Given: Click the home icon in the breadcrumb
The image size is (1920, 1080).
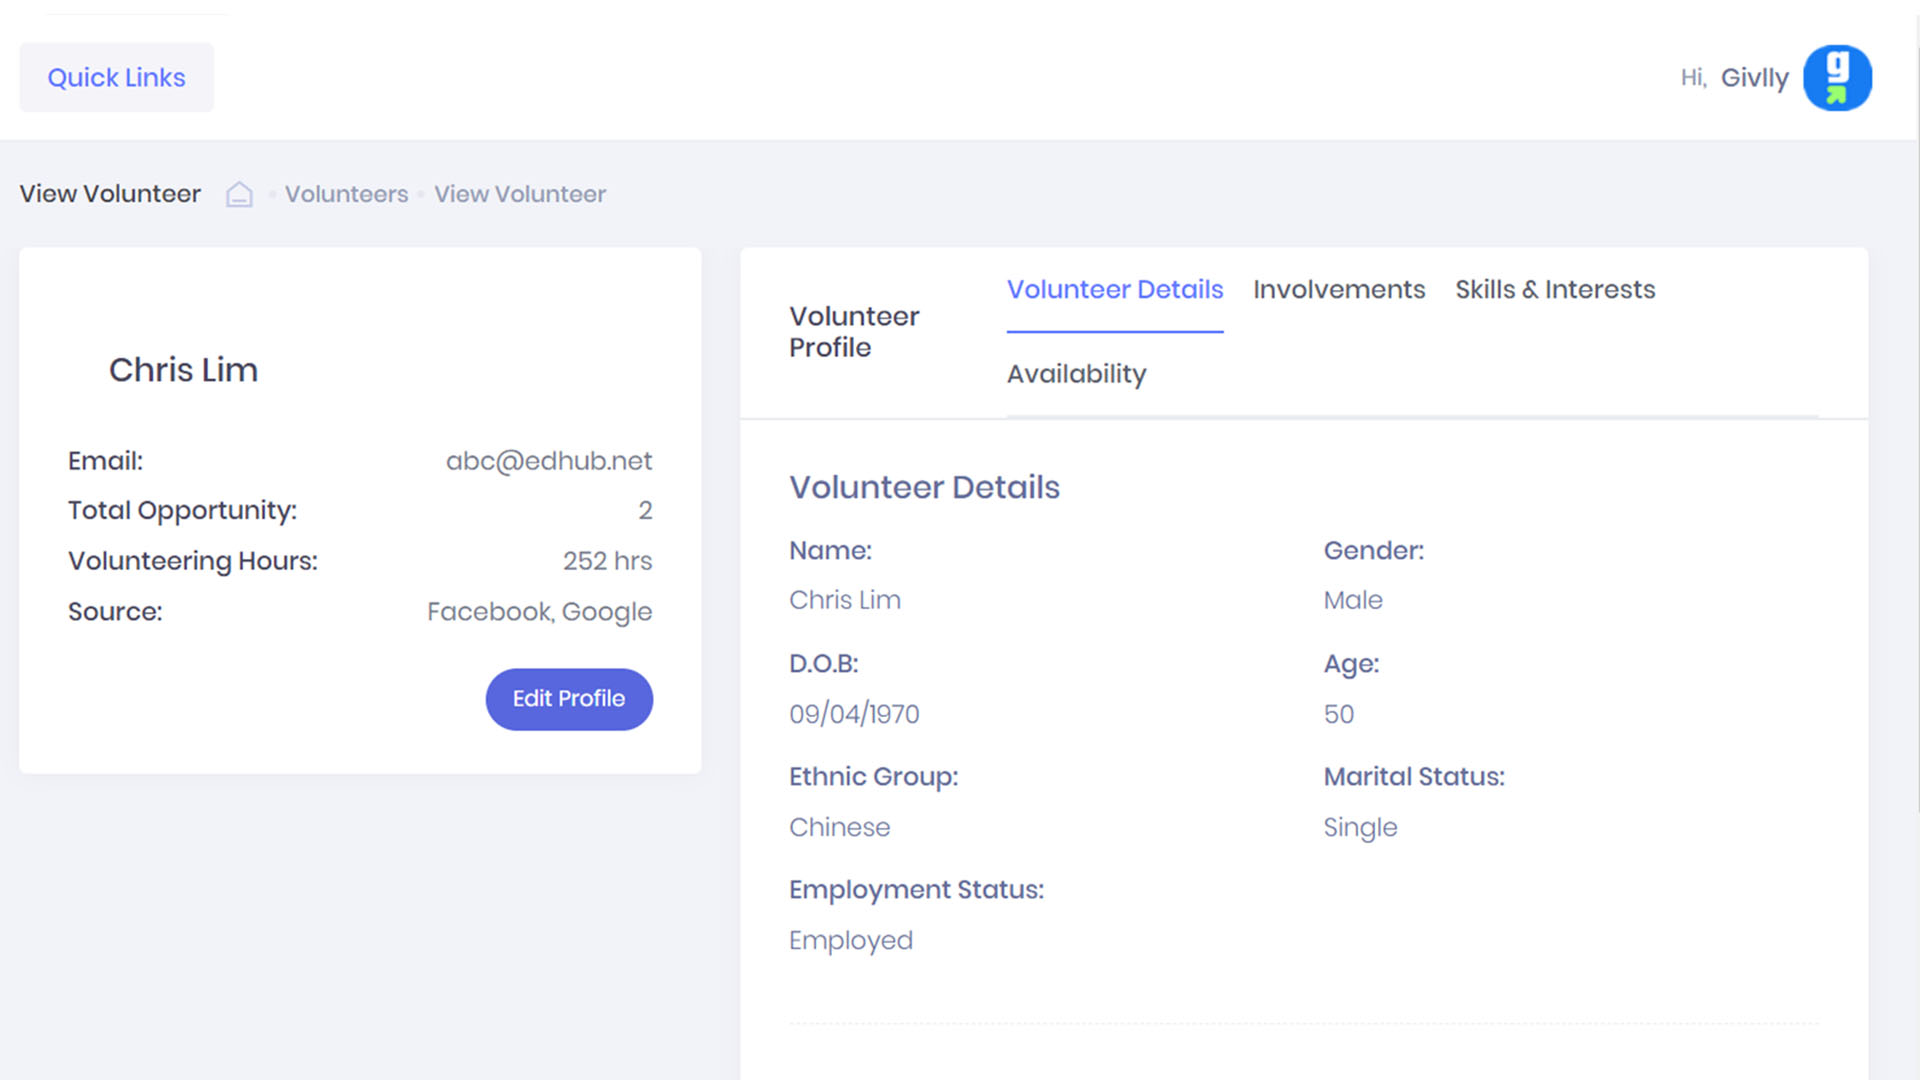Looking at the screenshot, I should (x=239, y=194).
